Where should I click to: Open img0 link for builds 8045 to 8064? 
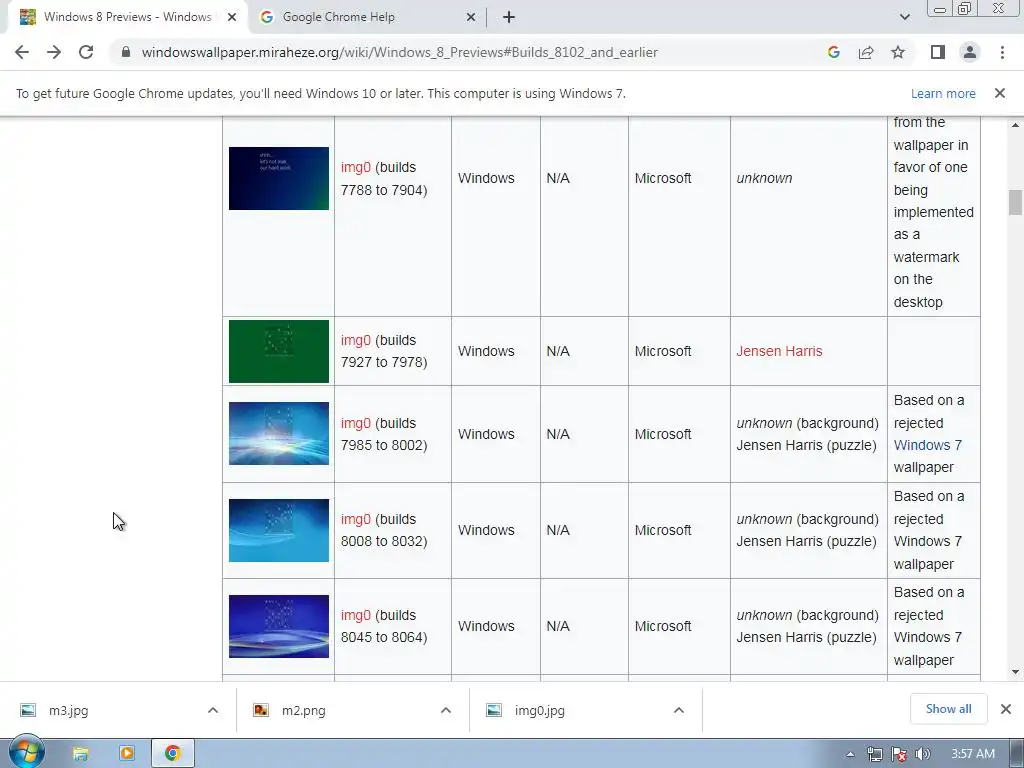click(x=355, y=615)
